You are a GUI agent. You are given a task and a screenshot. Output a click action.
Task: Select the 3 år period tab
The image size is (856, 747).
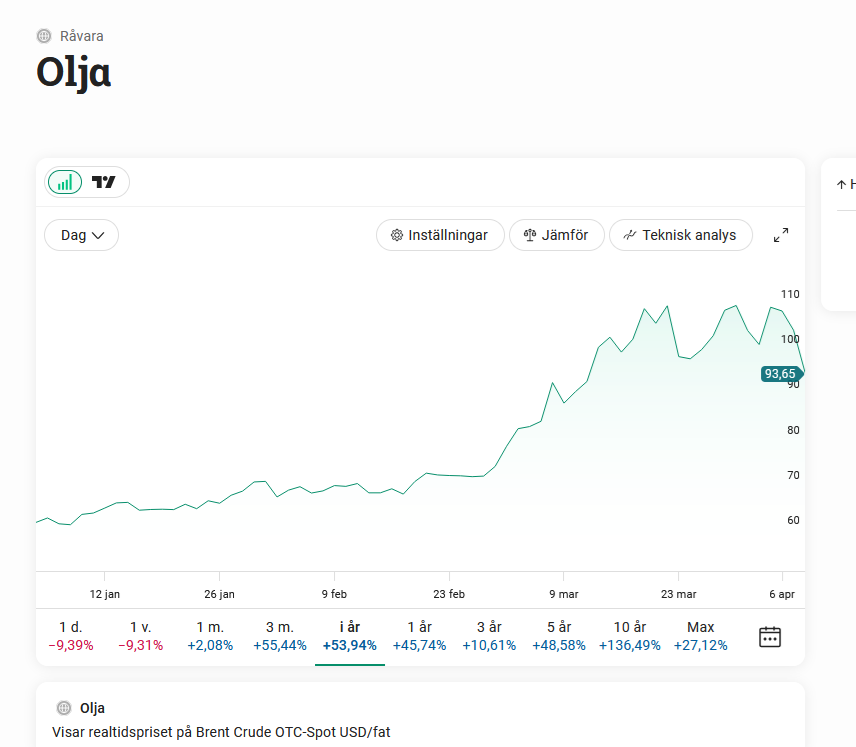click(x=489, y=636)
